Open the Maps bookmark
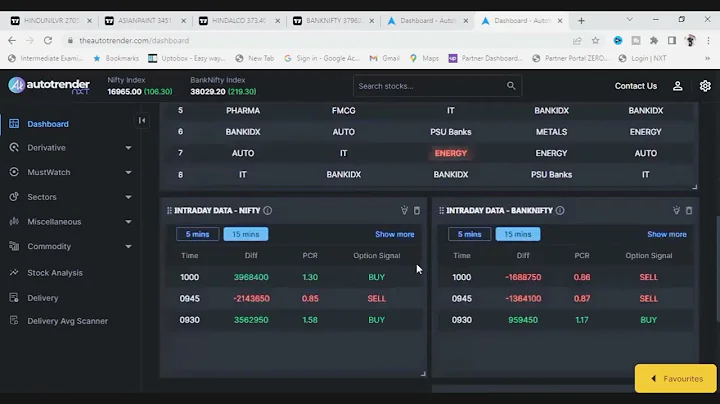720x404 pixels. (424, 58)
